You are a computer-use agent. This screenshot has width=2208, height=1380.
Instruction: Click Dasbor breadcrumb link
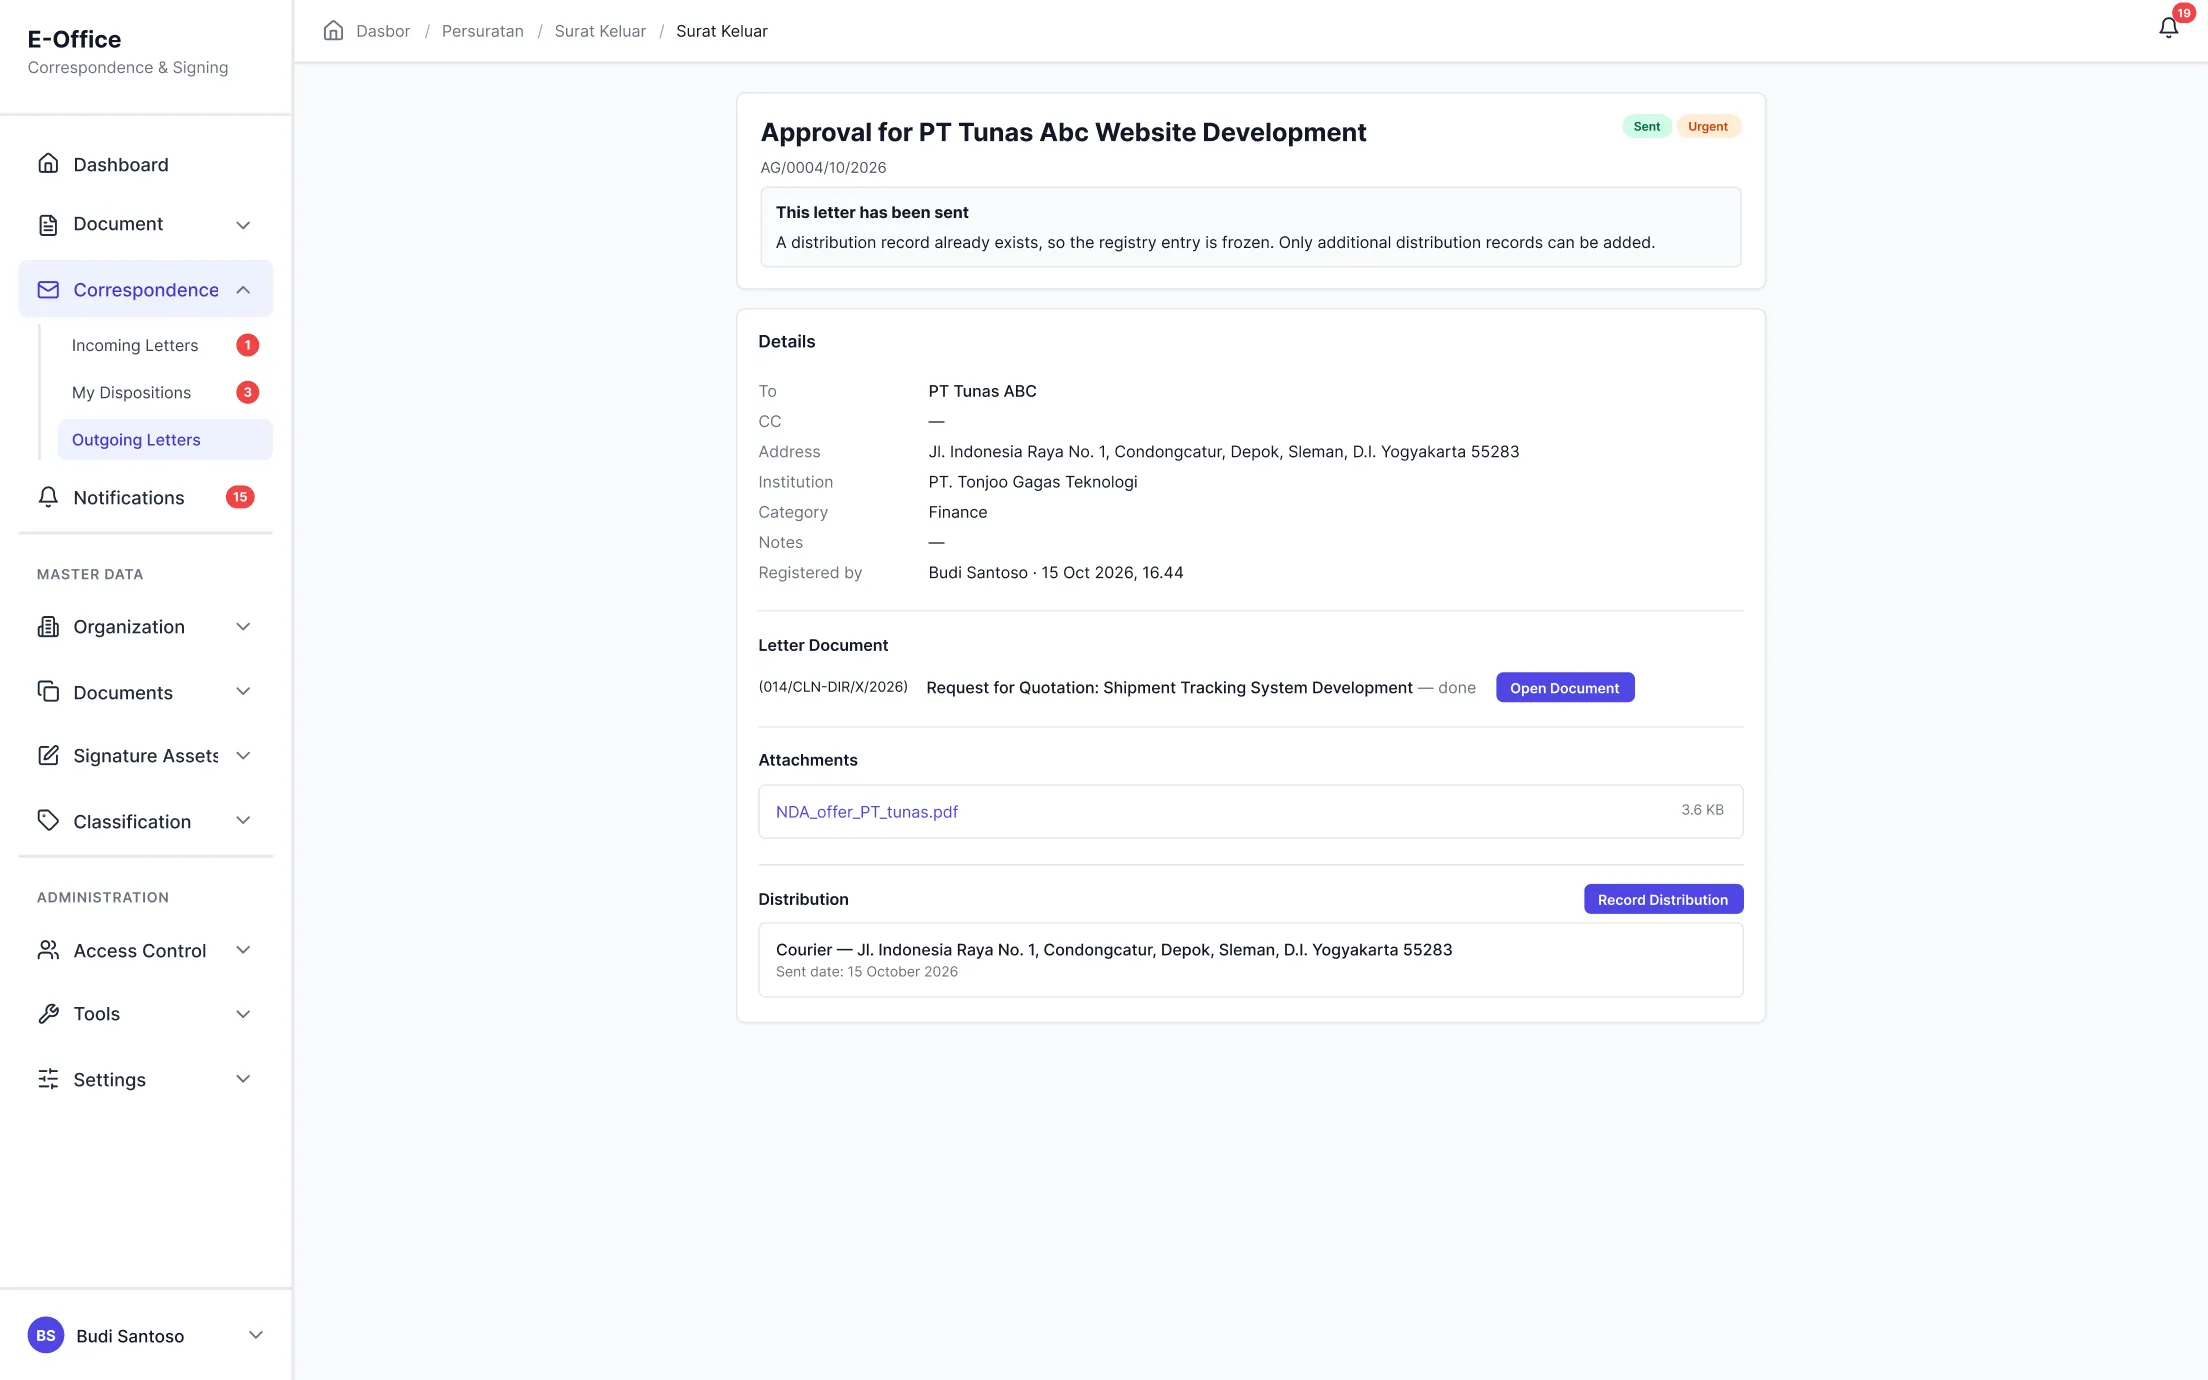[x=383, y=31]
